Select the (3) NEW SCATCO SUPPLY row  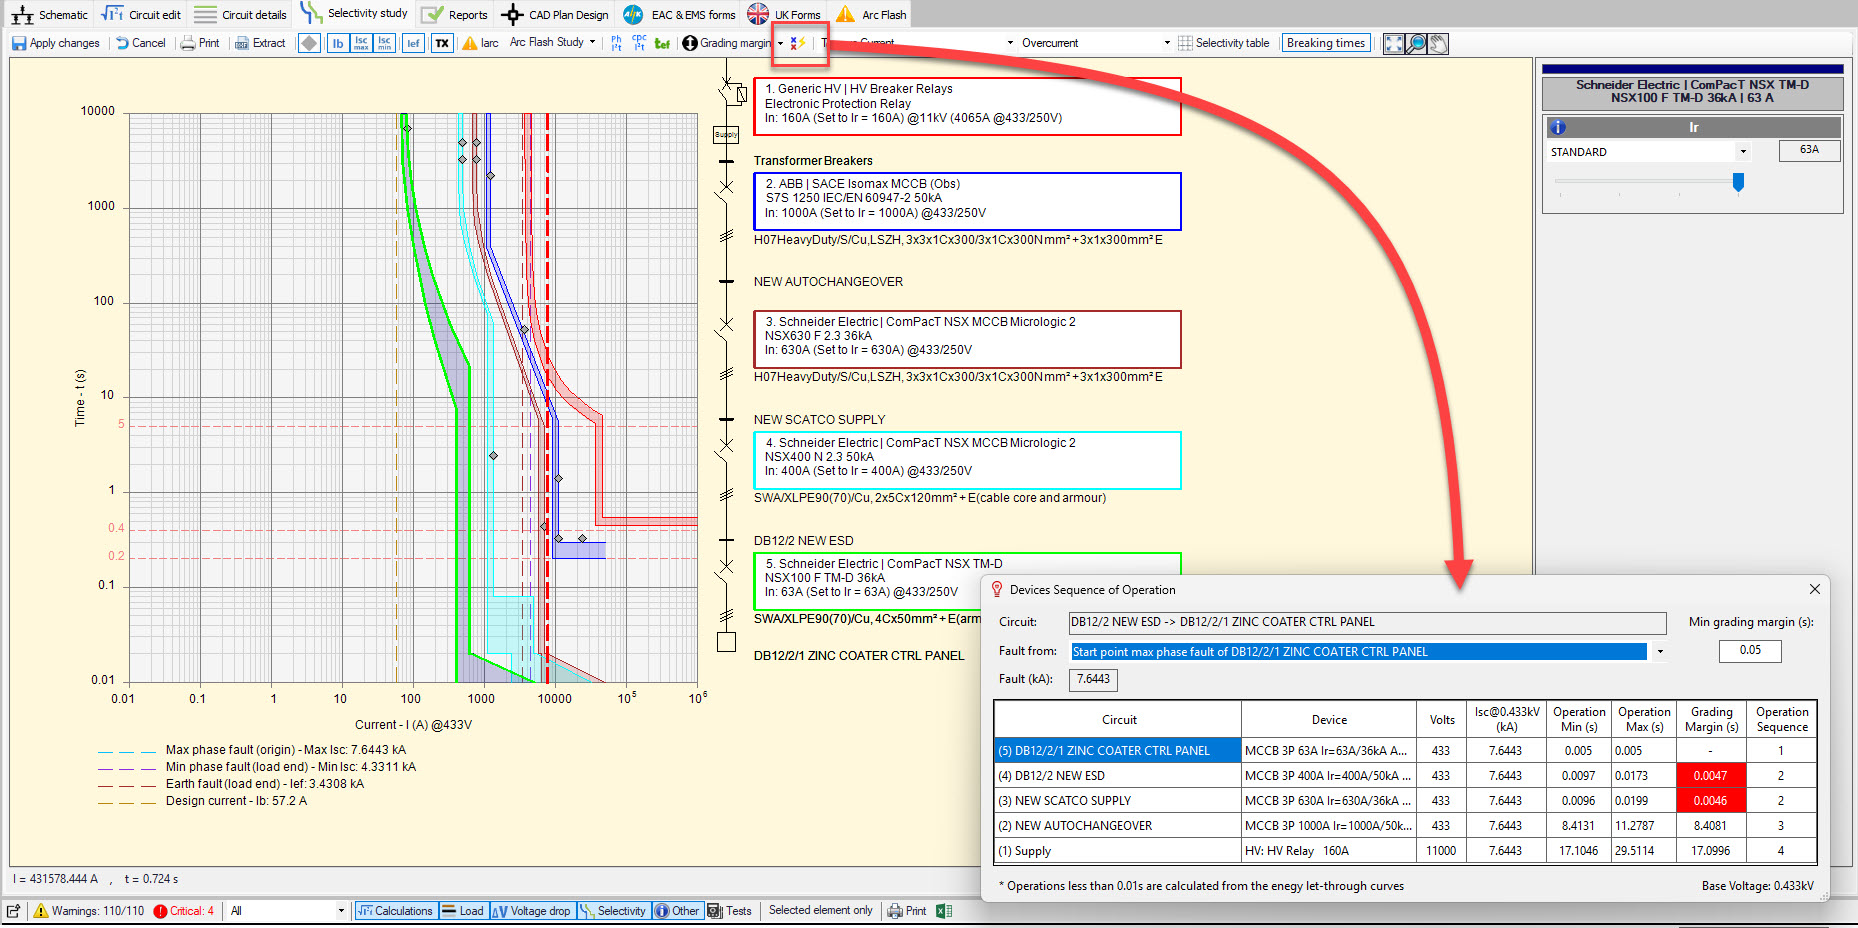[x=1405, y=801]
